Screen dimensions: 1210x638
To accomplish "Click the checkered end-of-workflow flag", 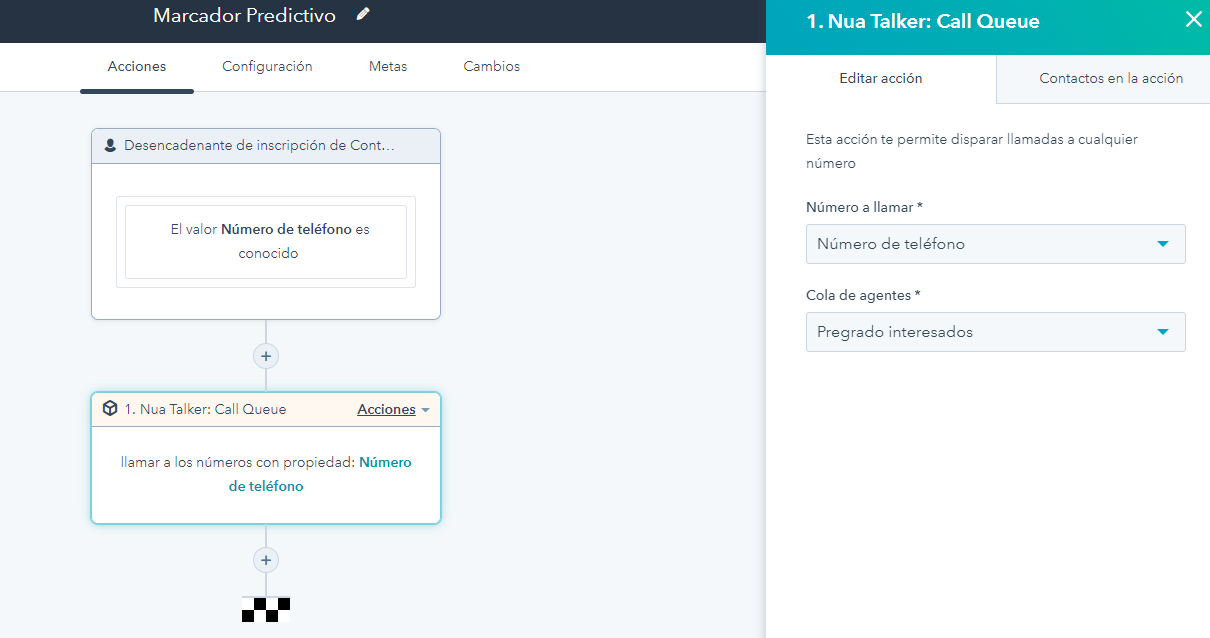I will pyautogui.click(x=266, y=610).
